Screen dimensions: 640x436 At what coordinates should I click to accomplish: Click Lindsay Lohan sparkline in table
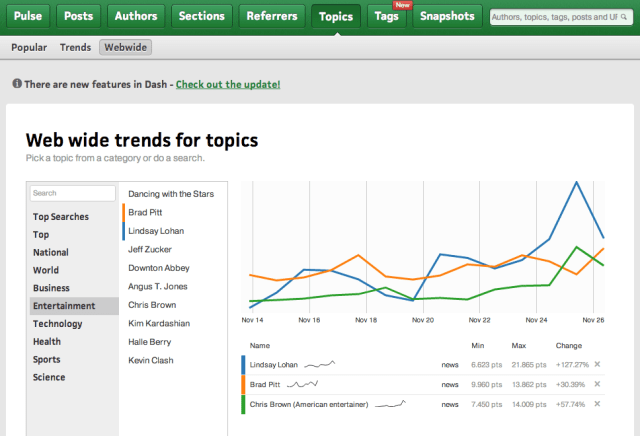[320, 364]
